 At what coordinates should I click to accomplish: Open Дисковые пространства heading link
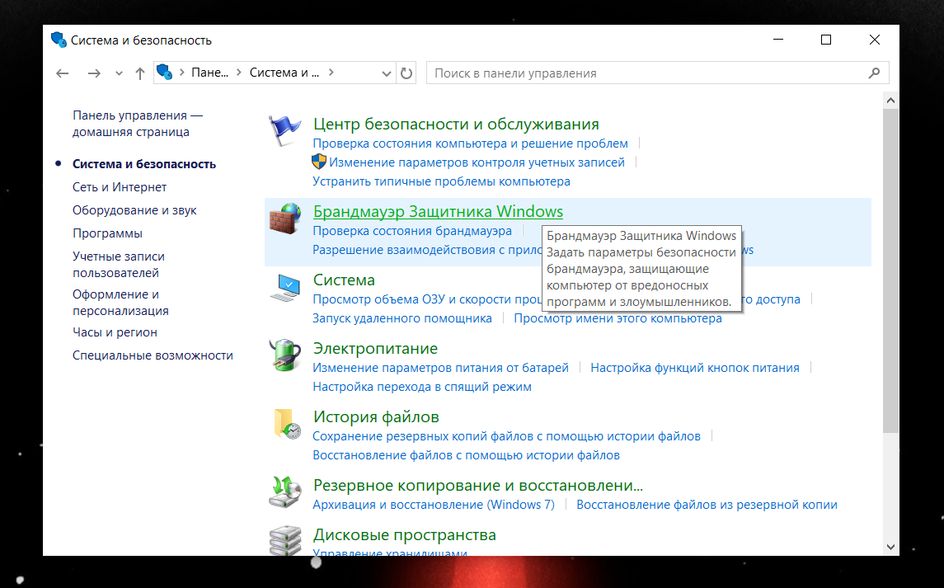pos(405,534)
